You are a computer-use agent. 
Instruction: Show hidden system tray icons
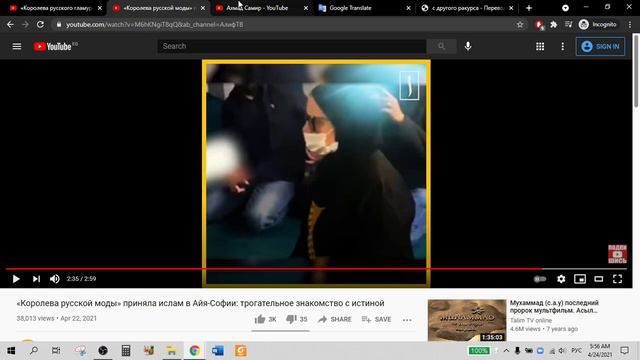[x=506, y=351]
